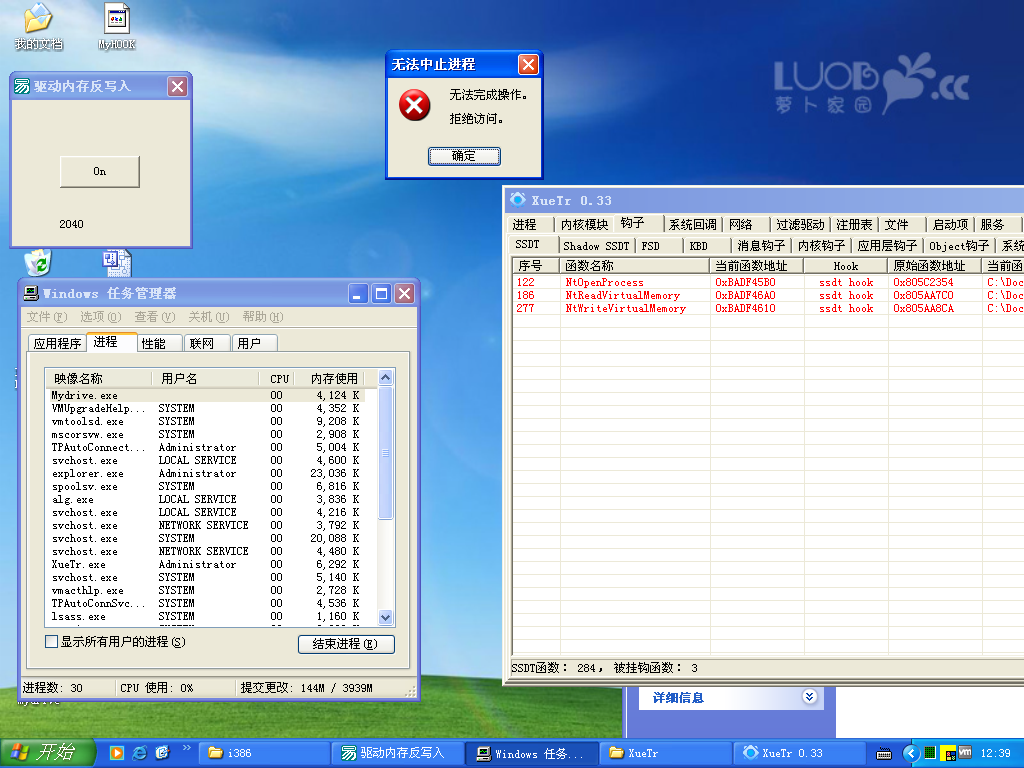Open the Shadow SSDT sub-tab
The height and width of the screenshot is (768, 1024).
pos(596,246)
